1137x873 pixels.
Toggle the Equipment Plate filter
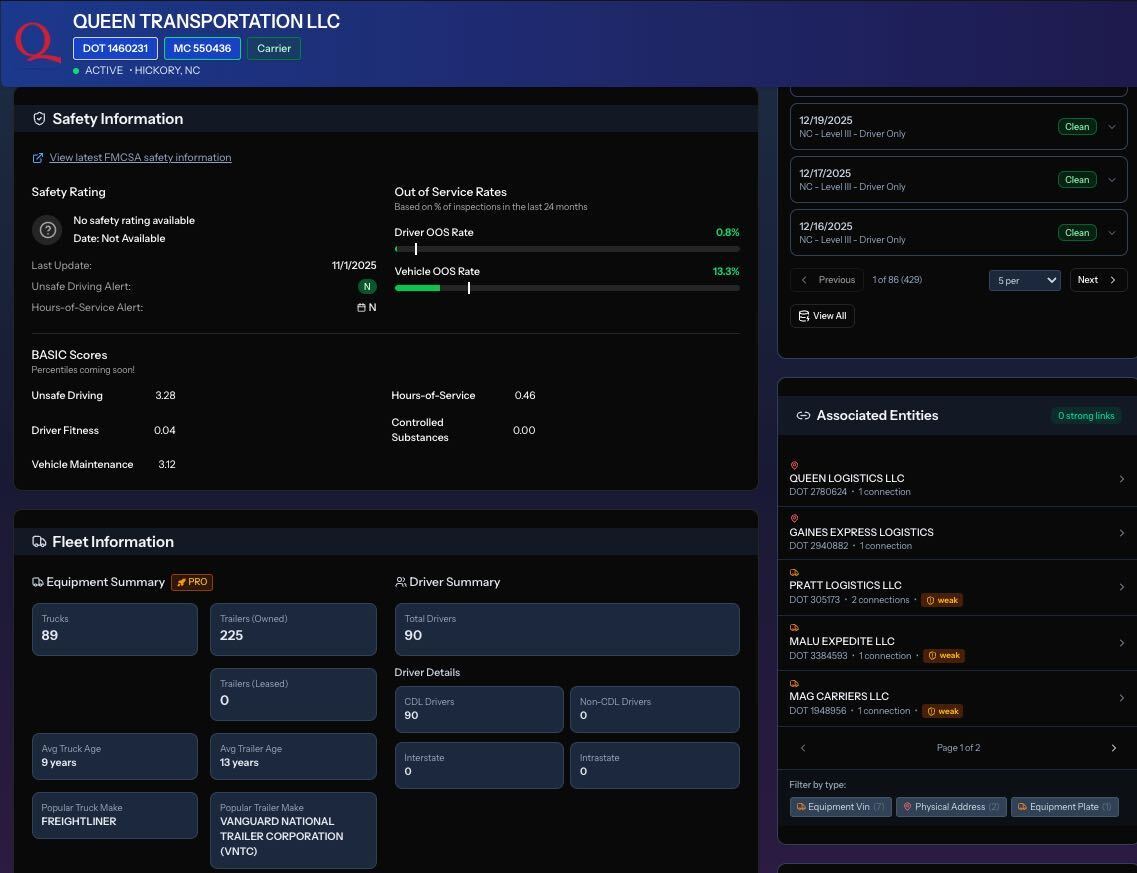pos(1064,807)
